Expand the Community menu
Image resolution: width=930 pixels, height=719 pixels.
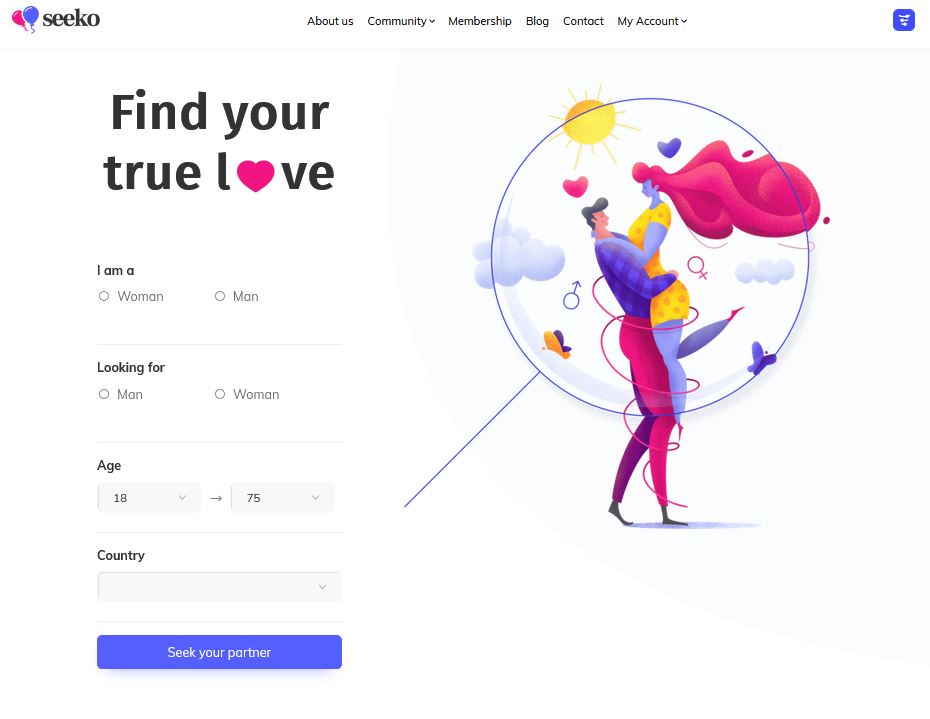401,21
